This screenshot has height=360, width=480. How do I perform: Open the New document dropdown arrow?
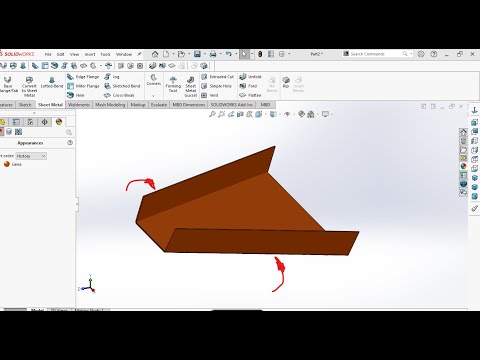pyautogui.click(x=173, y=54)
